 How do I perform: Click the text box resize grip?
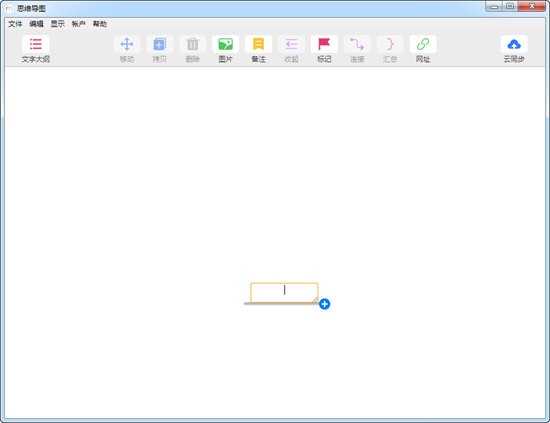[315, 300]
